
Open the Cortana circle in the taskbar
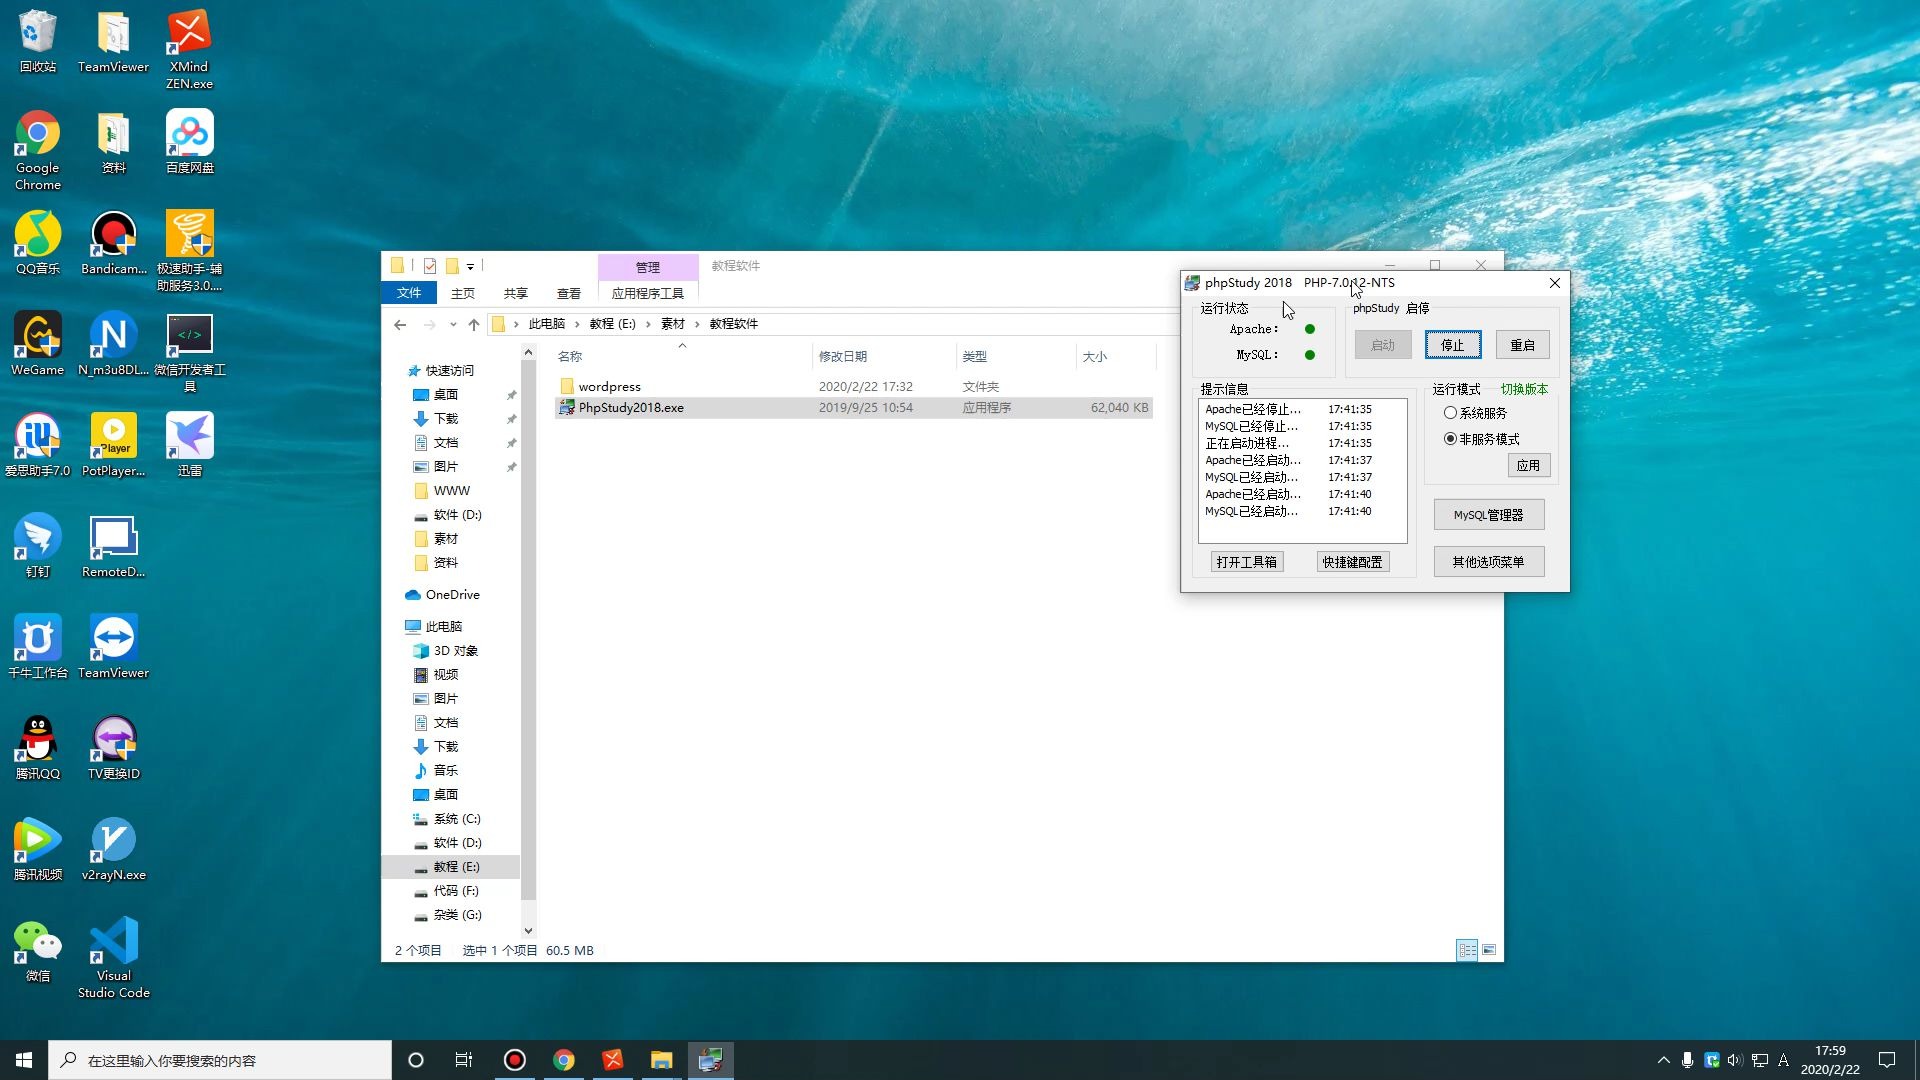pos(416,1060)
